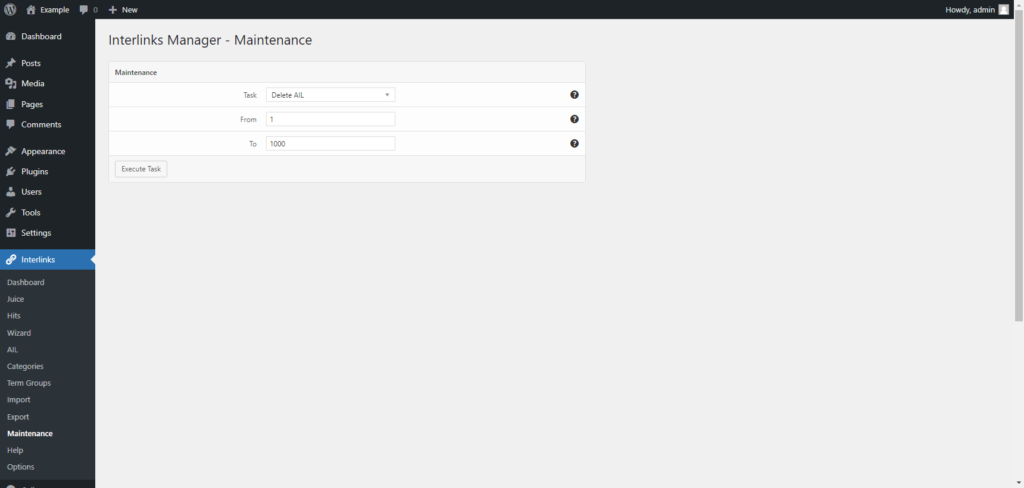Open the Juice submenu page

[x=16, y=299]
